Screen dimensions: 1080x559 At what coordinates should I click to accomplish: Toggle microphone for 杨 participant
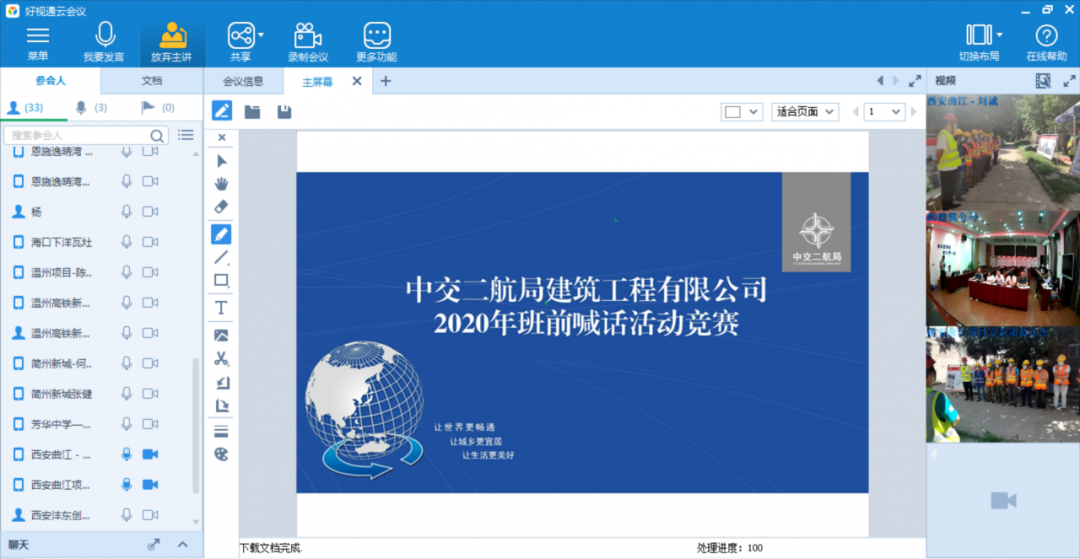click(x=126, y=212)
